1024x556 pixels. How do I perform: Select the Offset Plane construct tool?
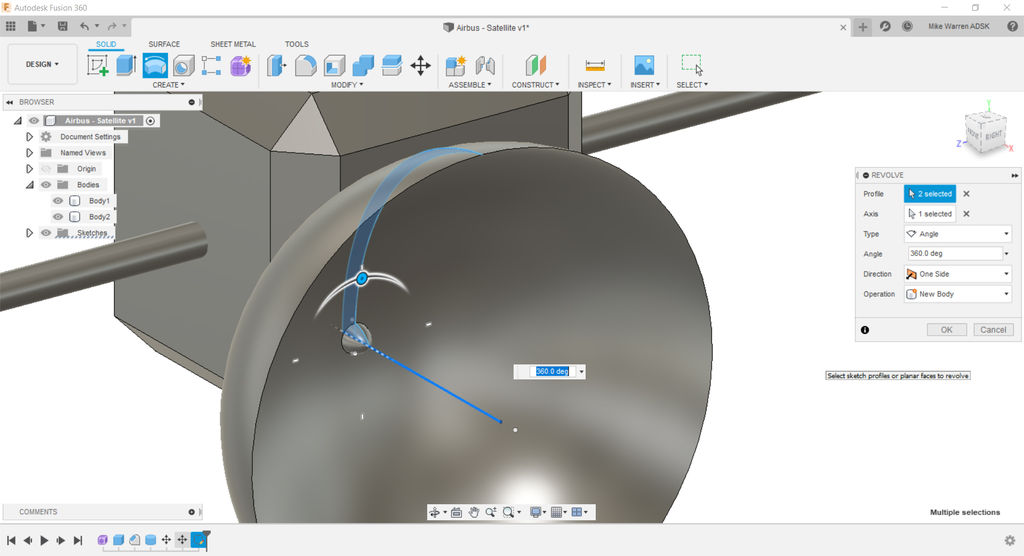click(x=536, y=65)
